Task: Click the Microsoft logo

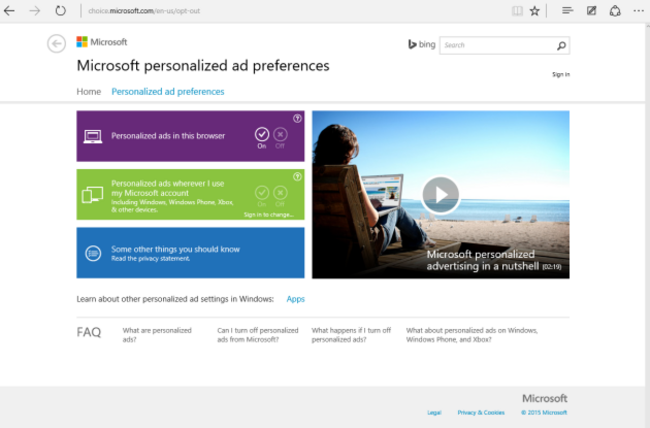Action: (x=102, y=42)
